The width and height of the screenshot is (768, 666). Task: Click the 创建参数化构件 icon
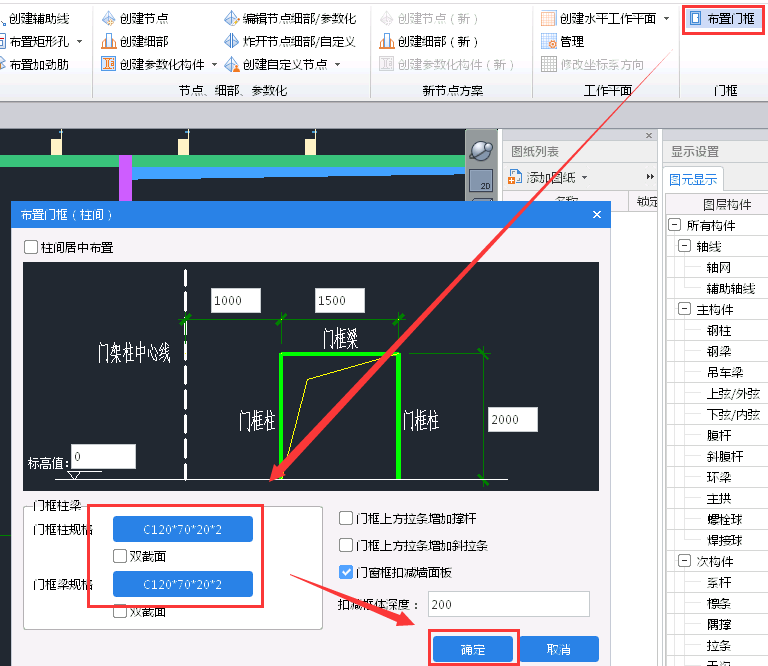(x=108, y=64)
